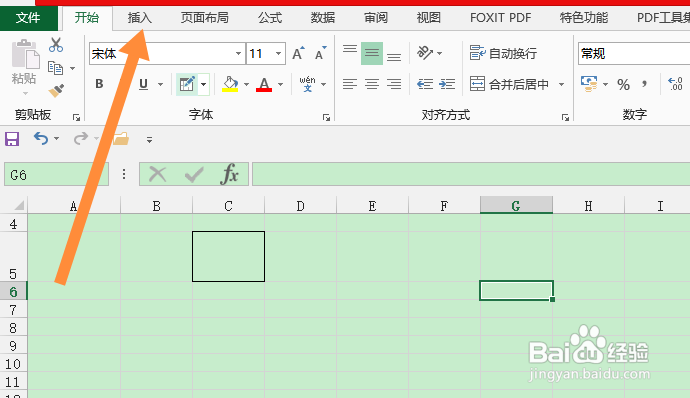Switch to the 插入 tab
Screen dimensions: 690x398
pos(140,18)
